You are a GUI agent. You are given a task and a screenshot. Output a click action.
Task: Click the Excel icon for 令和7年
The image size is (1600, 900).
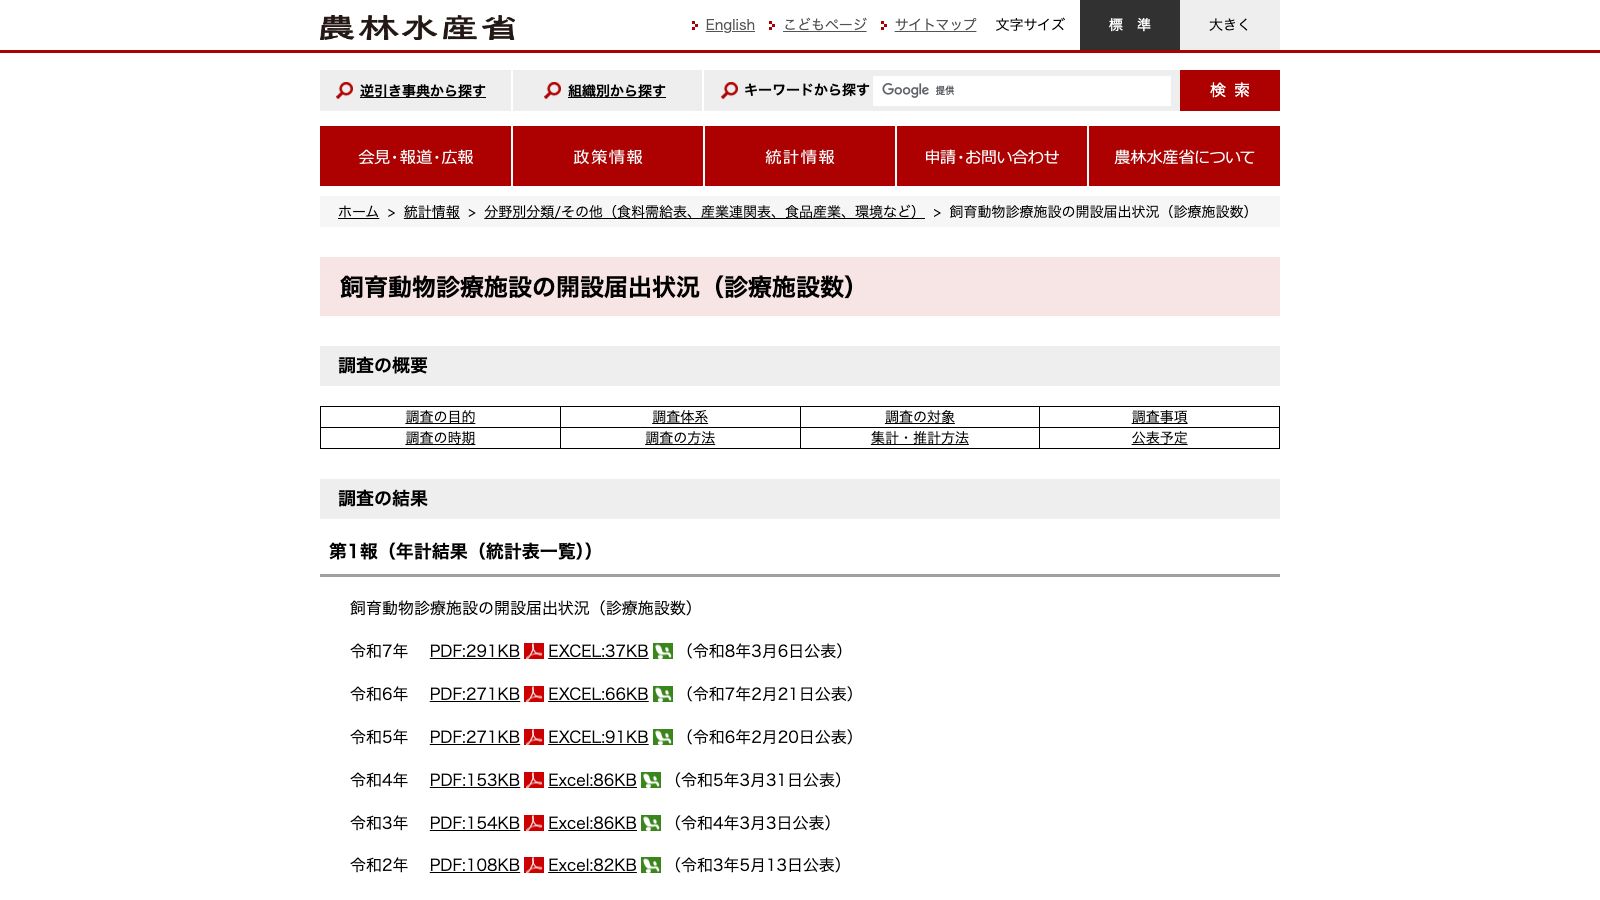663,651
